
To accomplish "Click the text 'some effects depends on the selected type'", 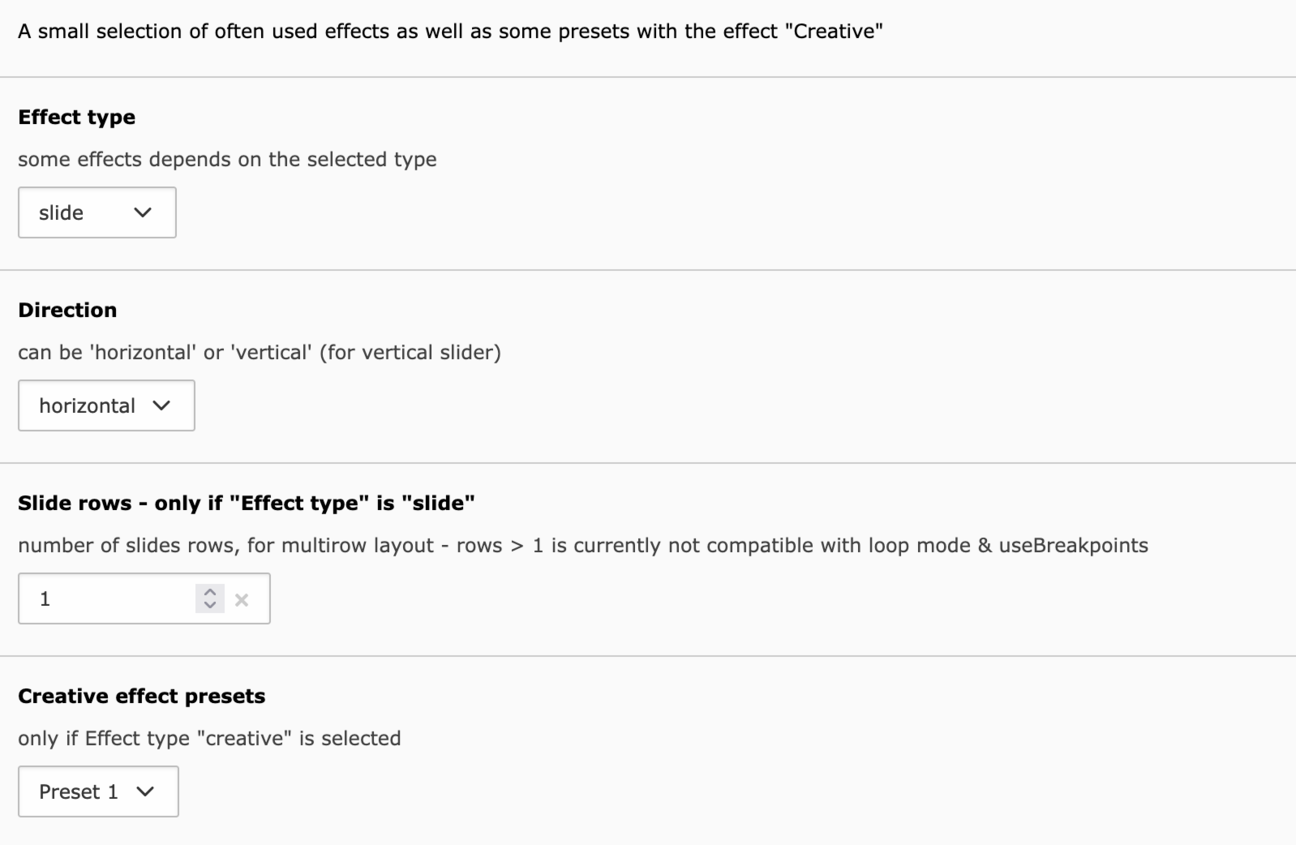I will 227,159.
